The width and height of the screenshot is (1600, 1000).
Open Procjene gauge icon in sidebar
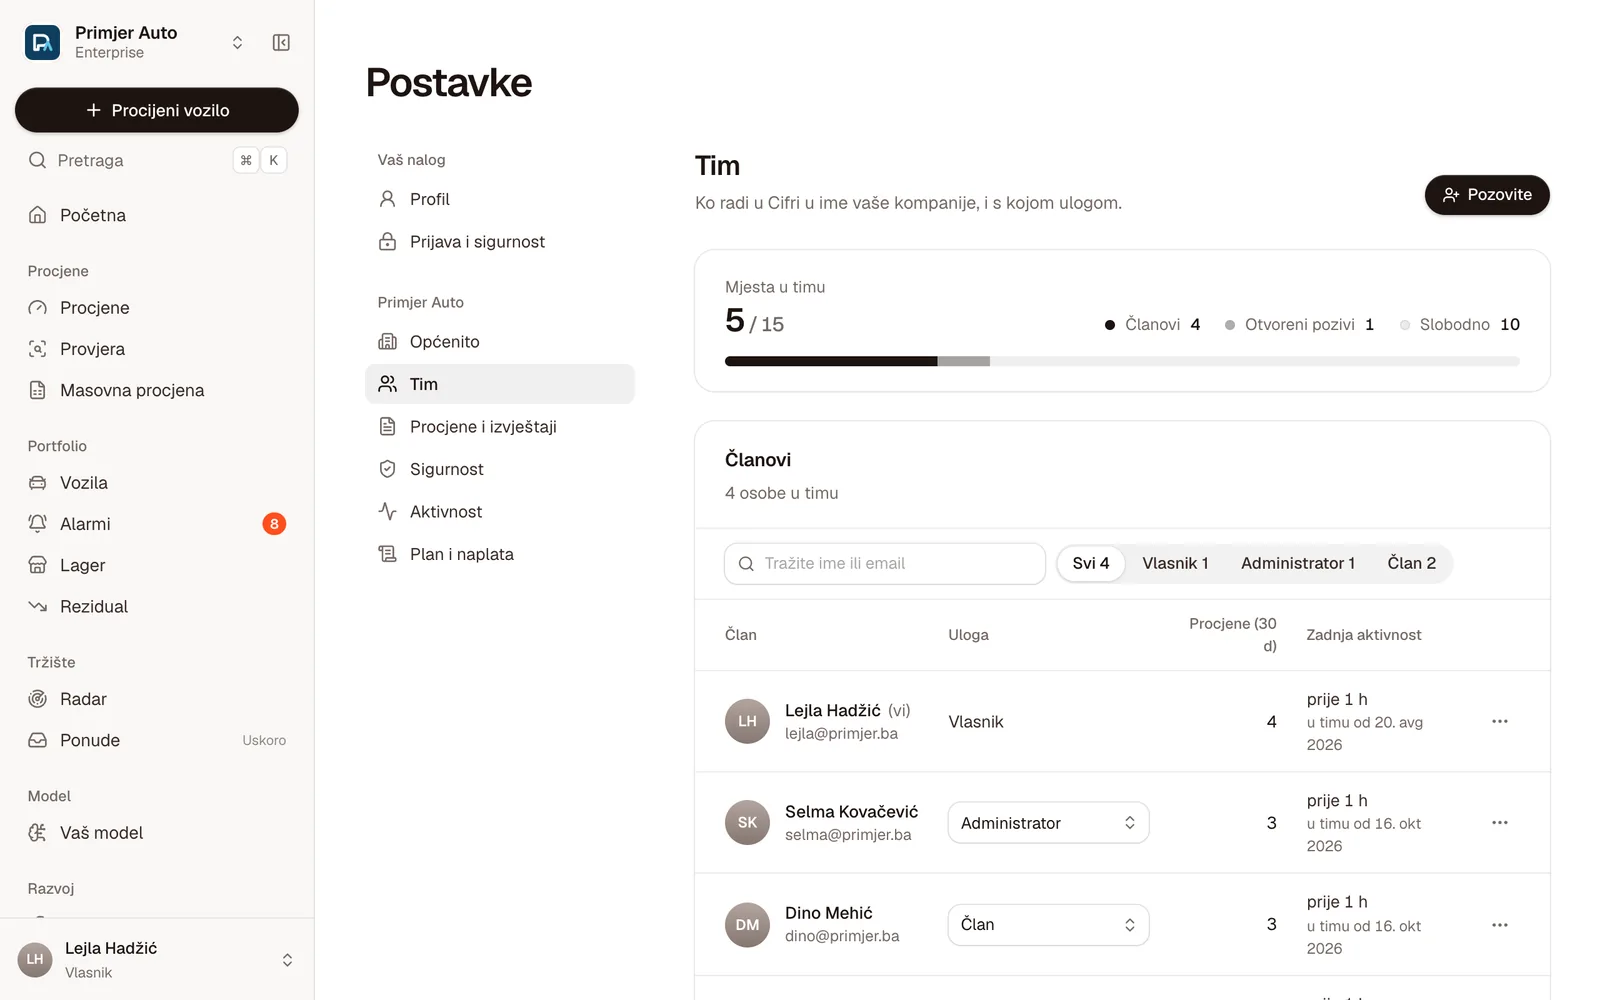[x=38, y=308]
